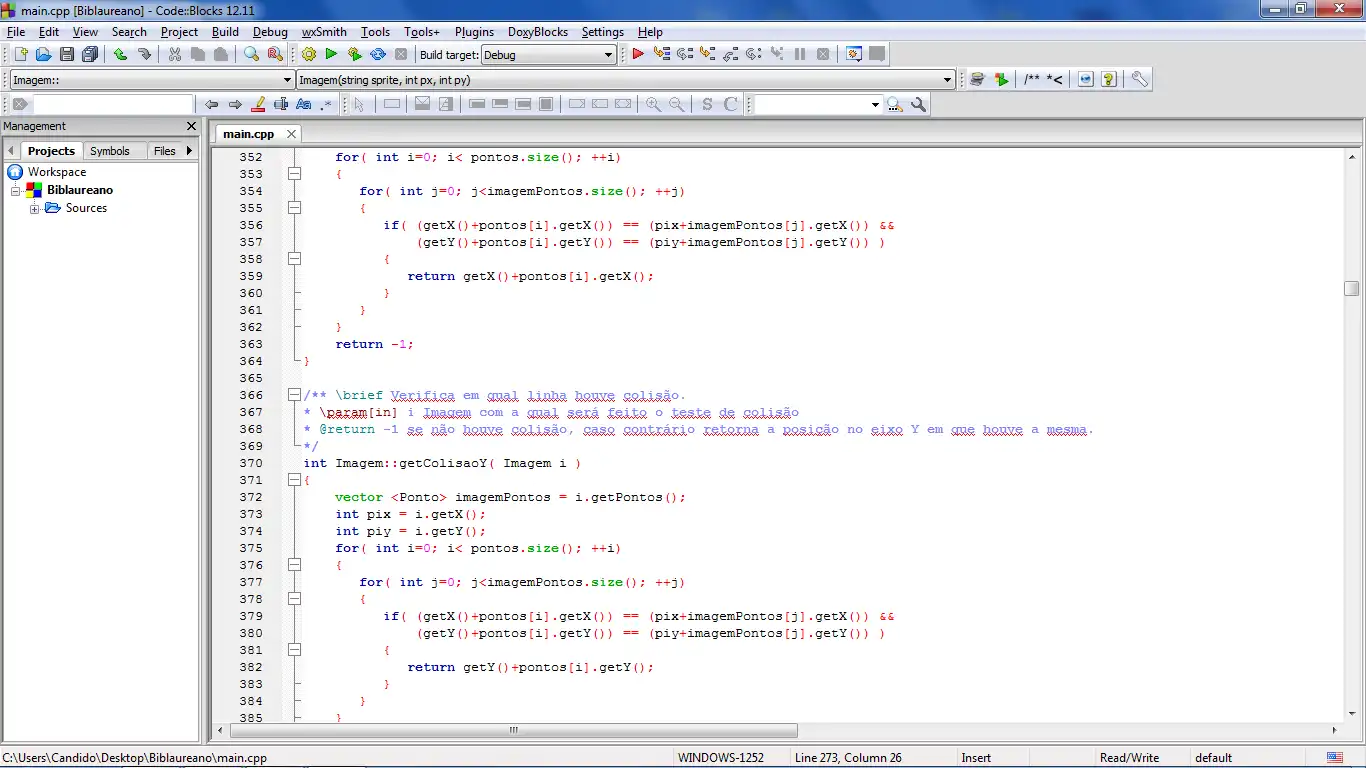Click the Open file folder icon

(43, 54)
